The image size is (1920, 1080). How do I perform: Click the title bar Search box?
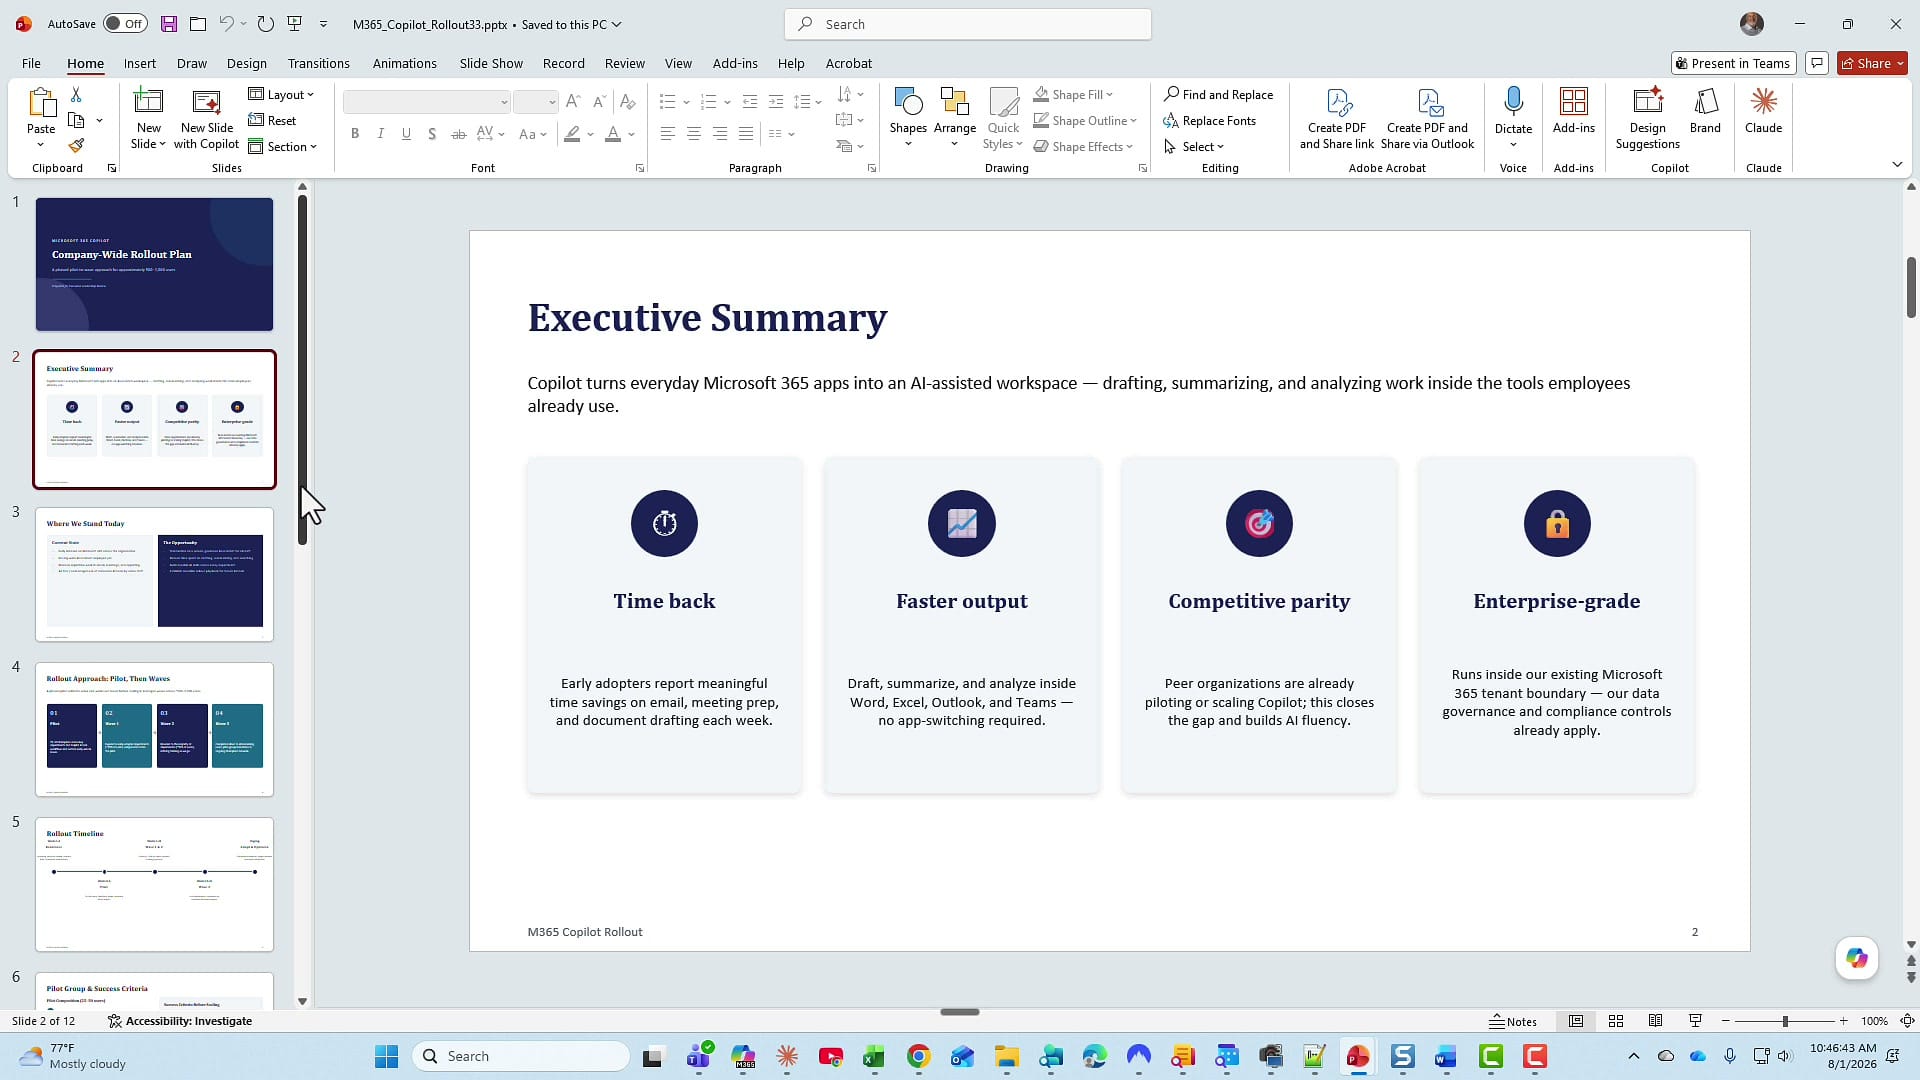pyautogui.click(x=967, y=24)
